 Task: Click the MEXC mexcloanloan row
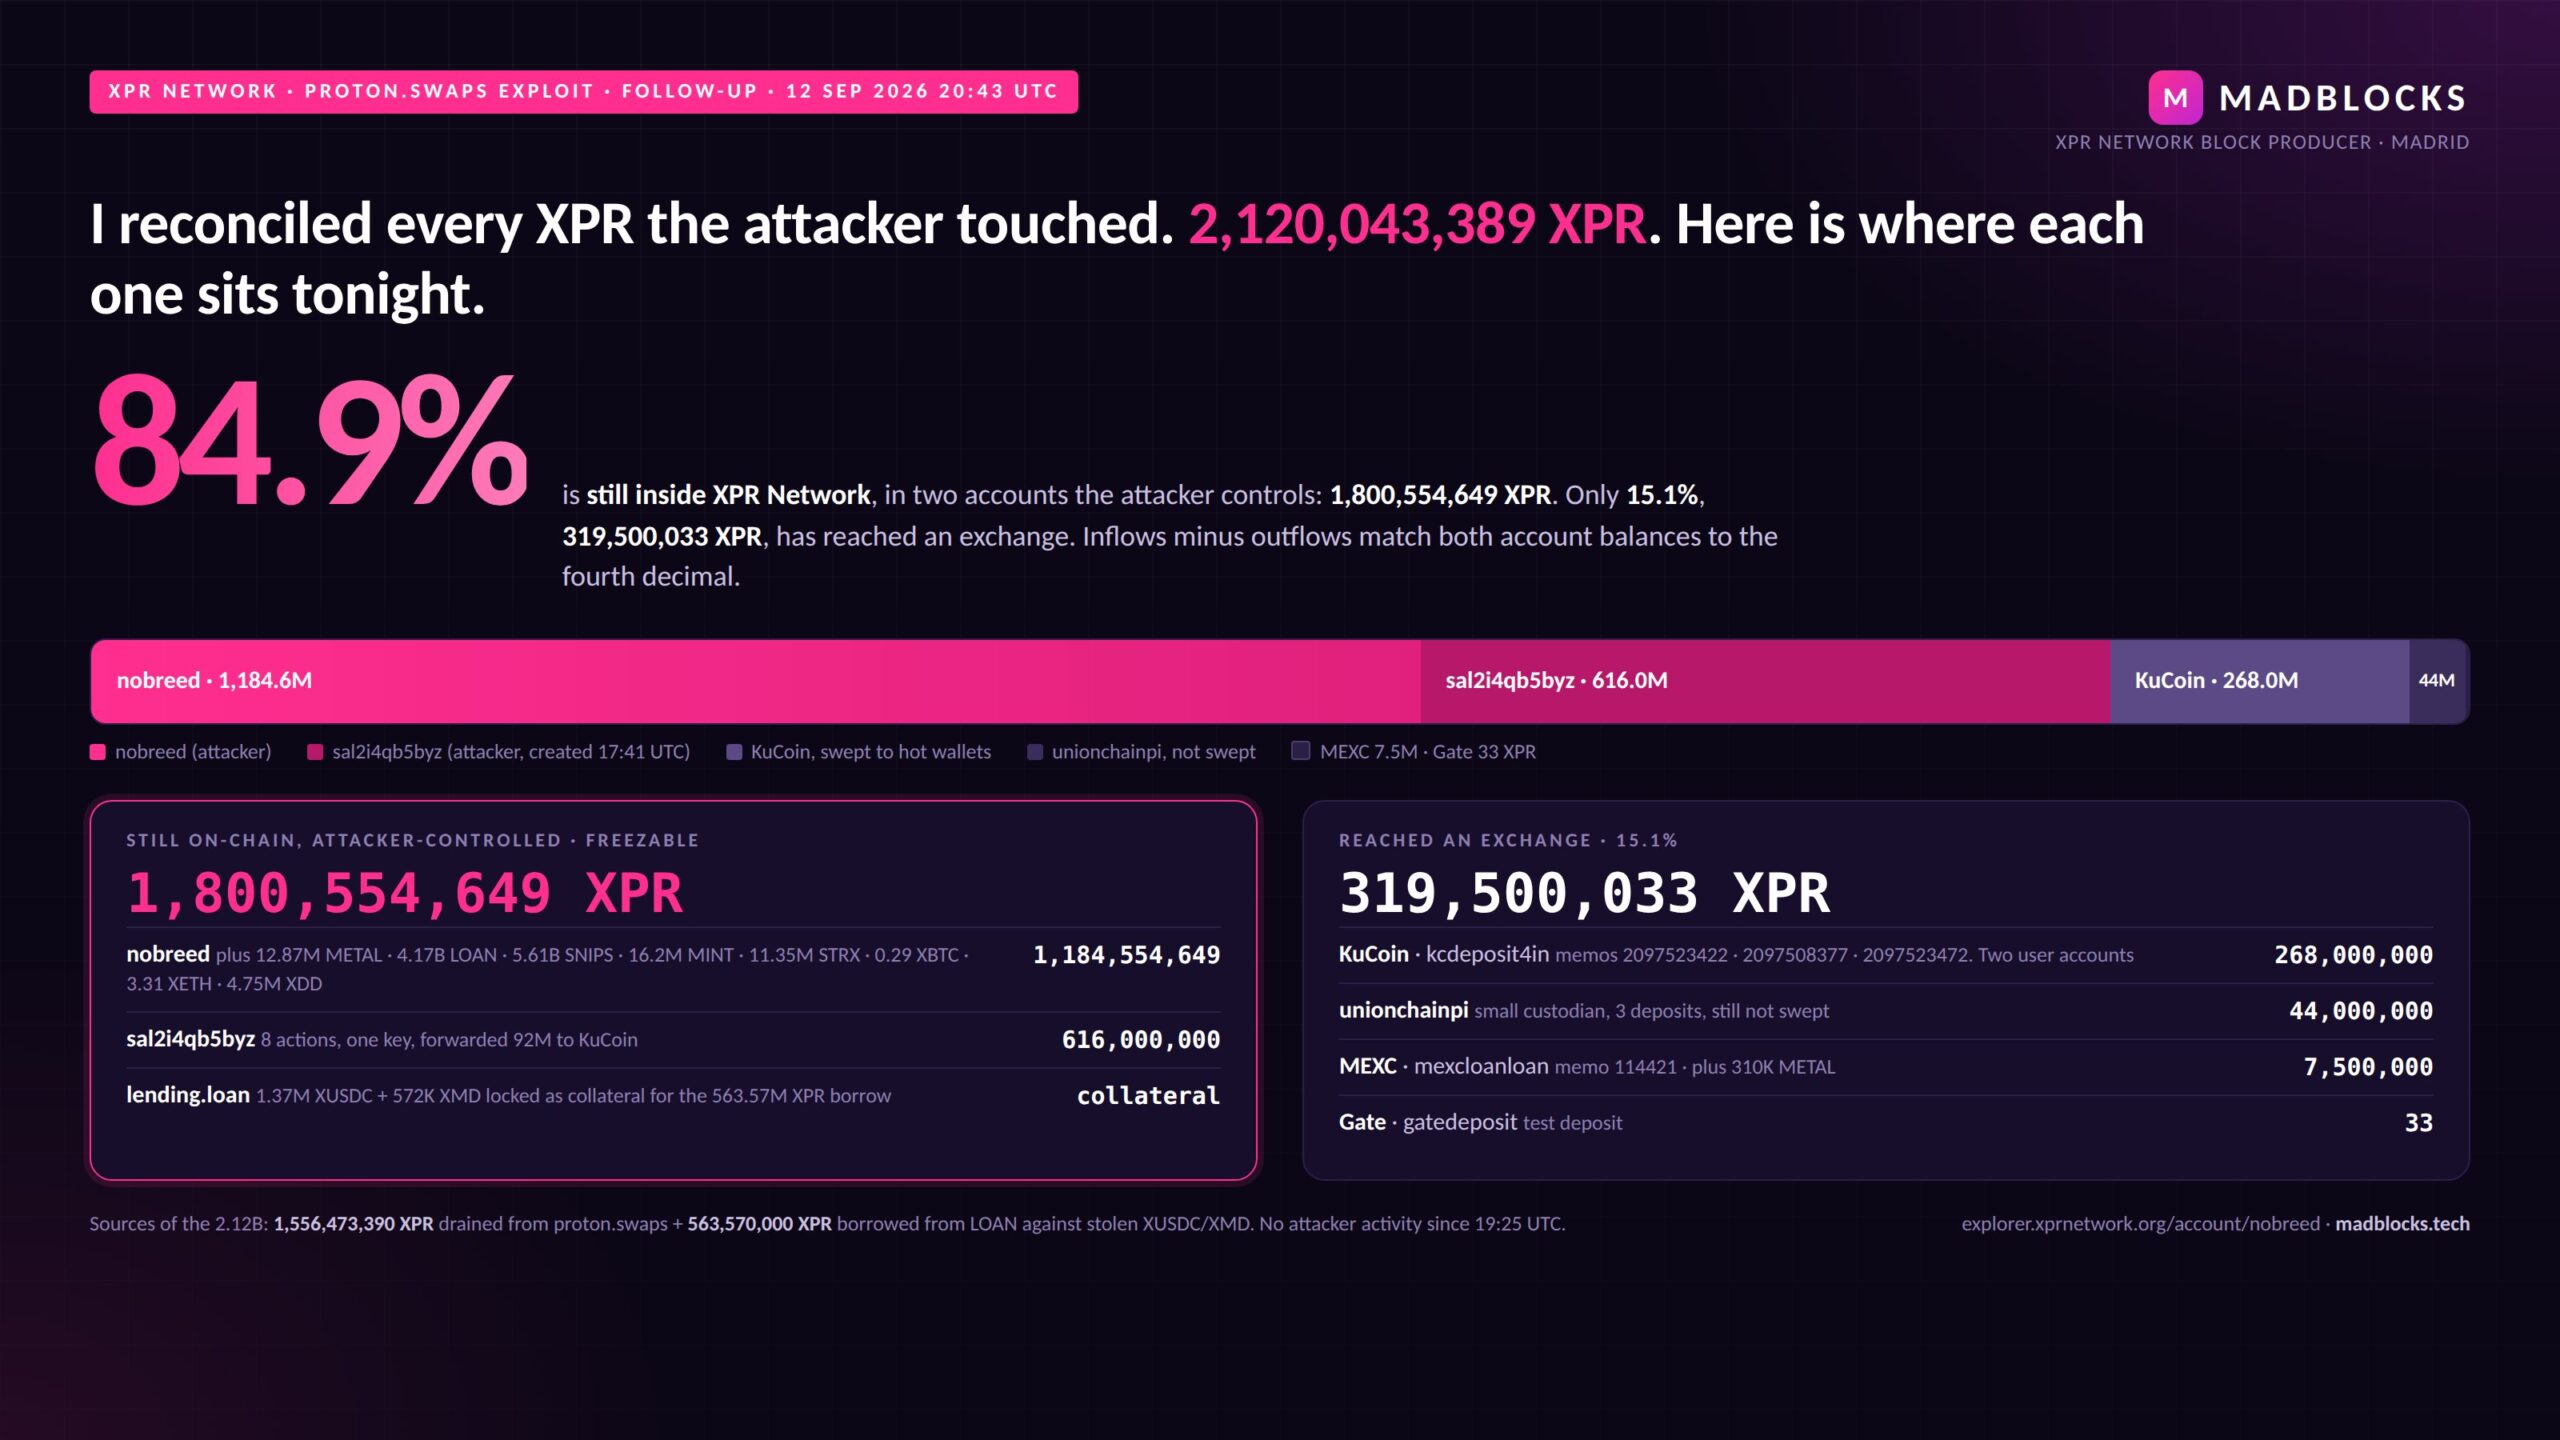[1885, 1067]
